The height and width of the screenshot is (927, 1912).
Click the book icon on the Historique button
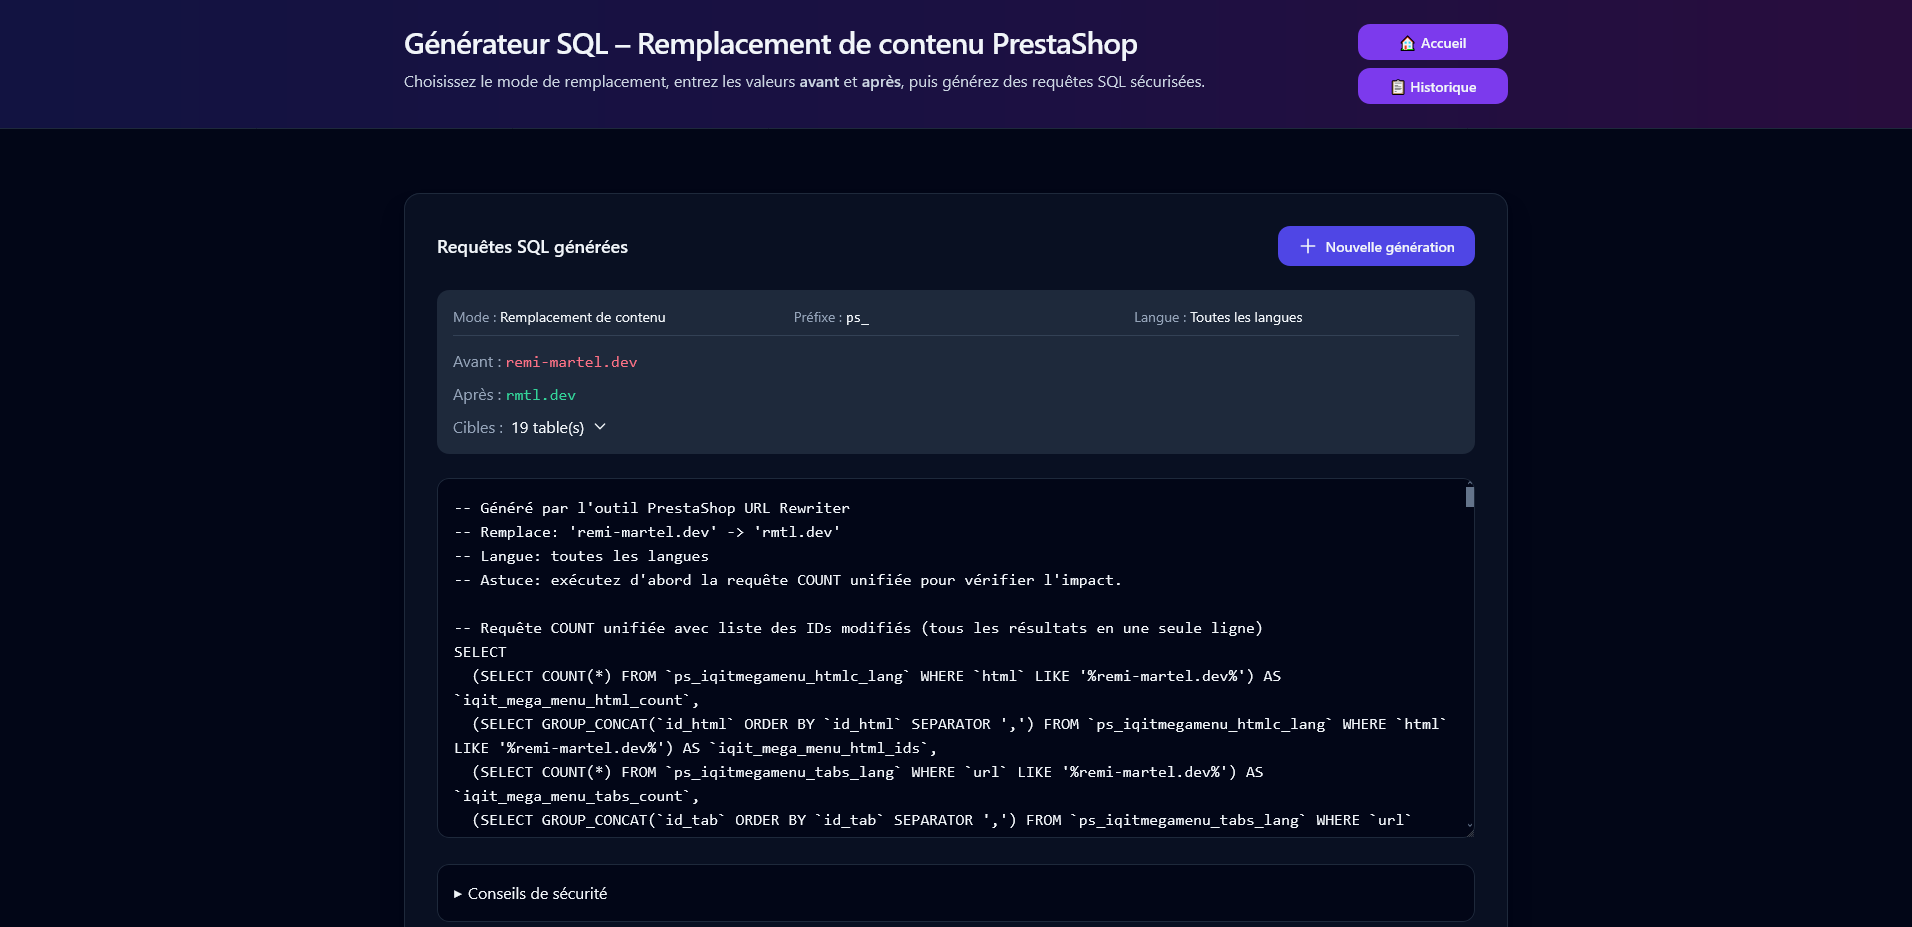(1396, 86)
